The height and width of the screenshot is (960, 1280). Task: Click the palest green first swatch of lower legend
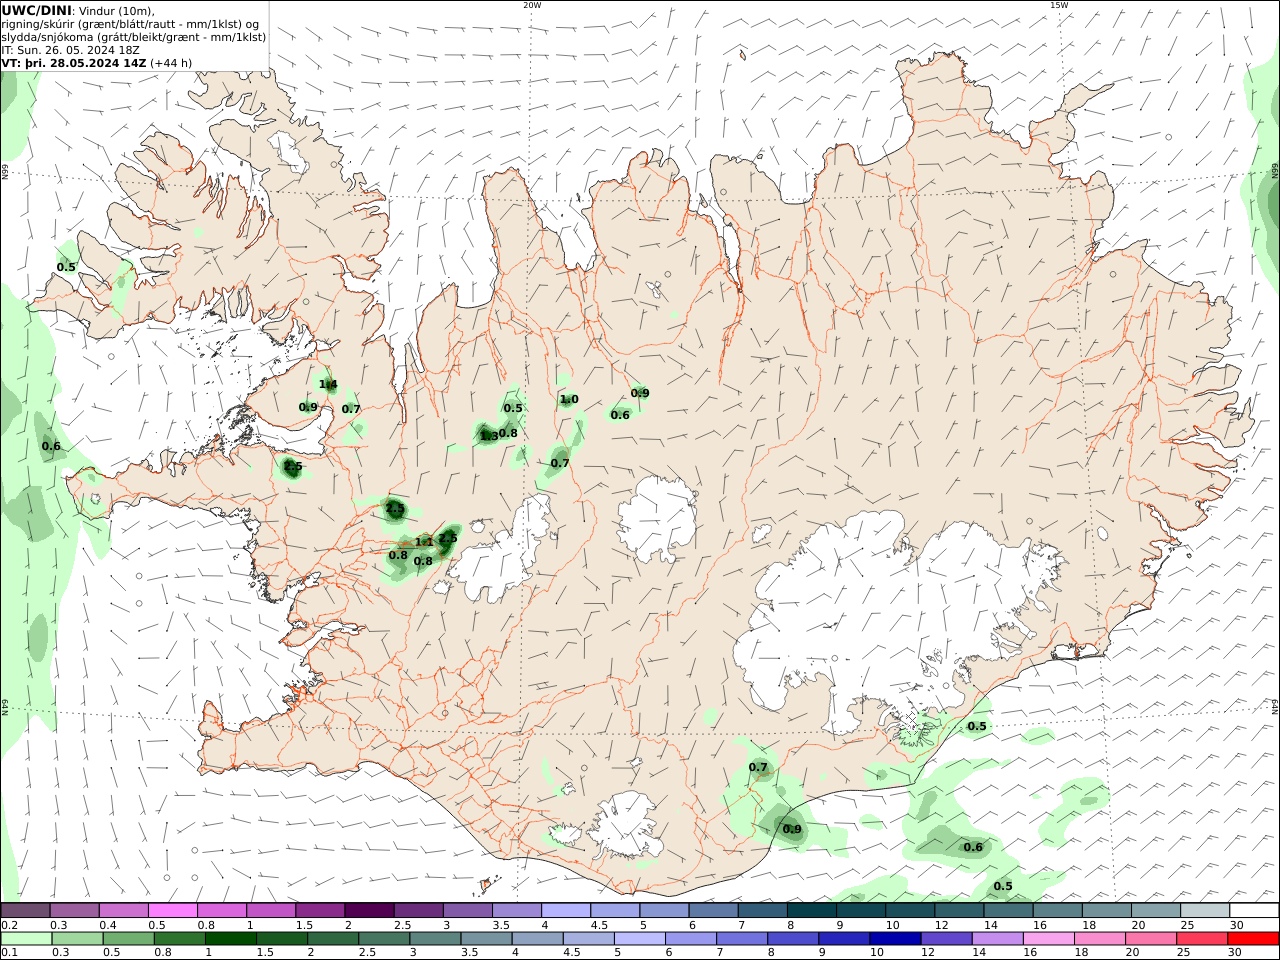25,939
